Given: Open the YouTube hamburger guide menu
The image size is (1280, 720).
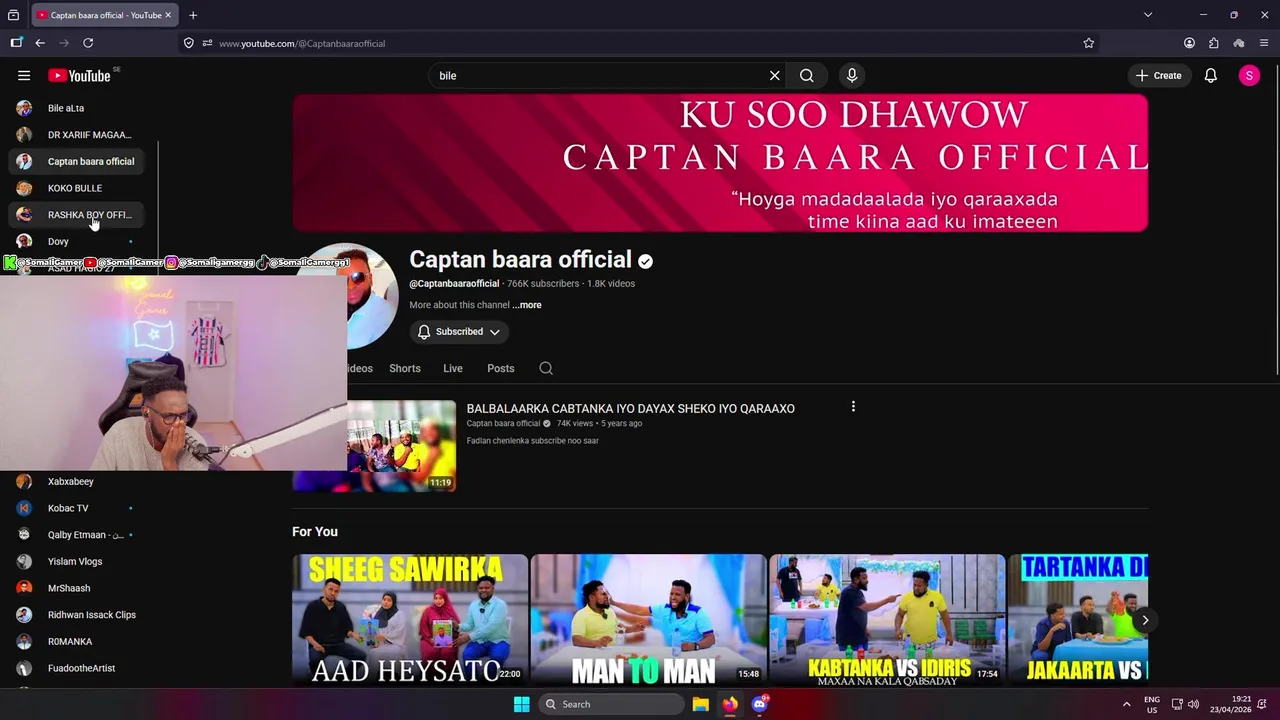Looking at the screenshot, I should [24, 76].
